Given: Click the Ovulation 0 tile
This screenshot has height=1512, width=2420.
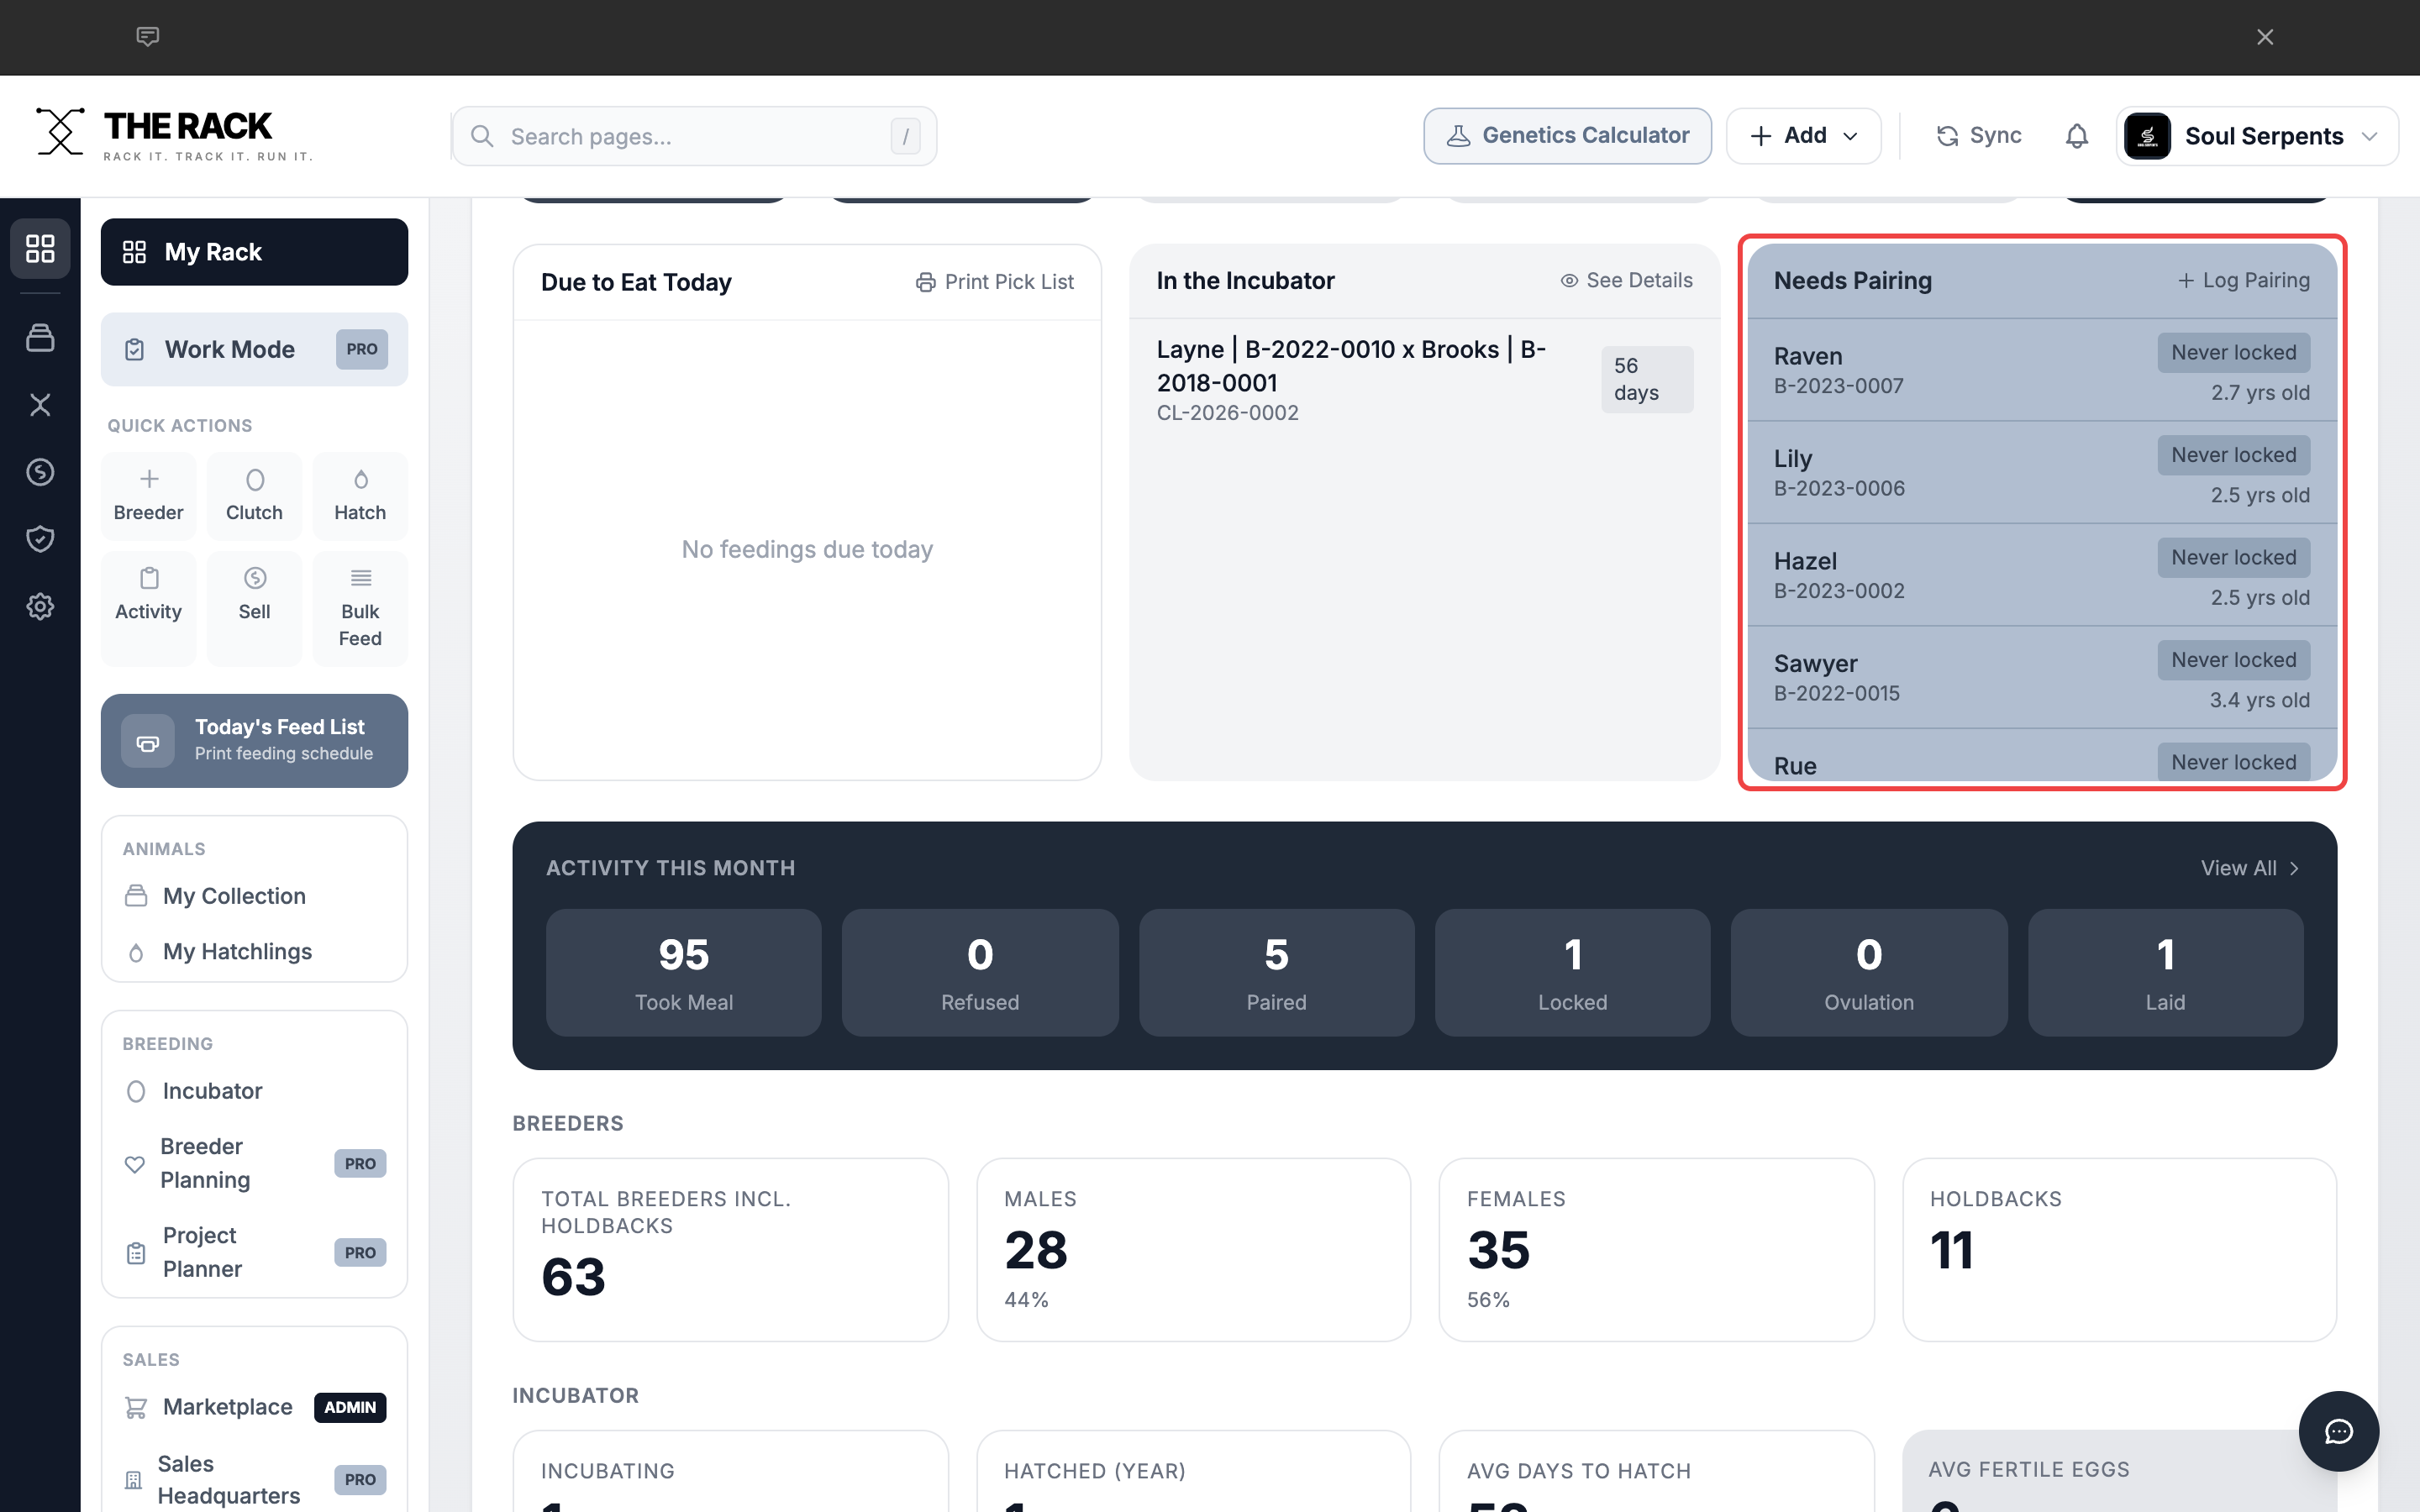Looking at the screenshot, I should coord(1868,973).
